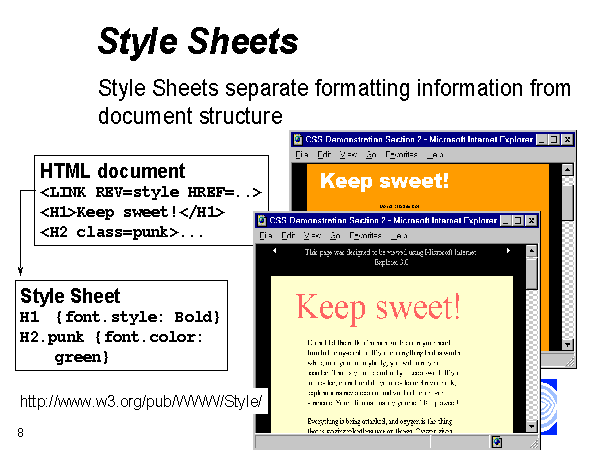Open View menu in front Internet Explorer window
This screenshot has height=450, width=600.
click(x=312, y=235)
